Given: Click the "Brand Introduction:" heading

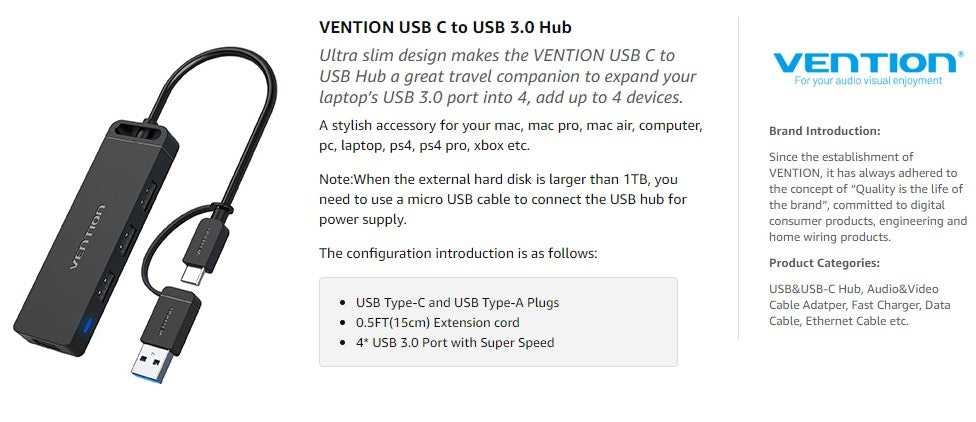Looking at the screenshot, I should tap(824, 131).
